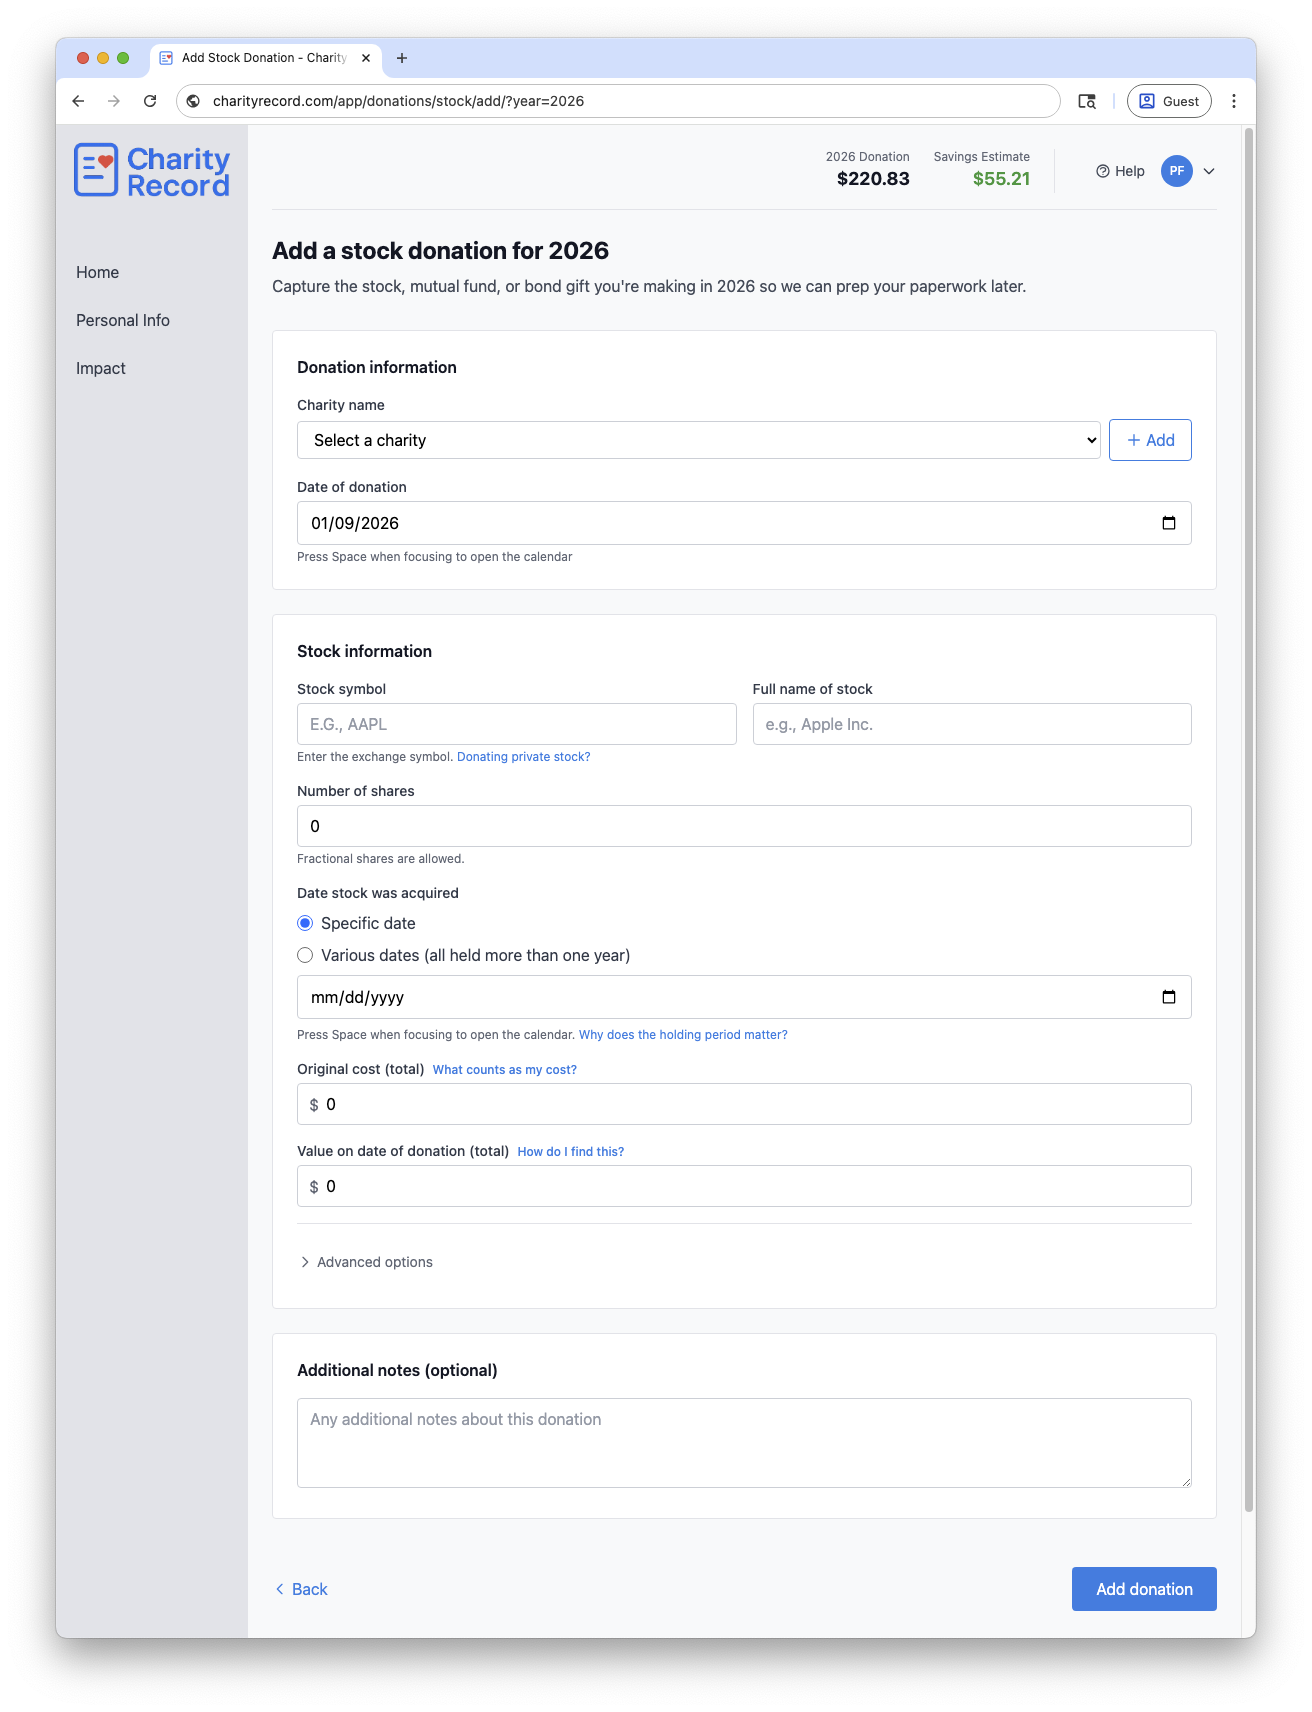The width and height of the screenshot is (1312, 1712).
Task: Click the PF profile avatar
Action: click(1177, 171)
